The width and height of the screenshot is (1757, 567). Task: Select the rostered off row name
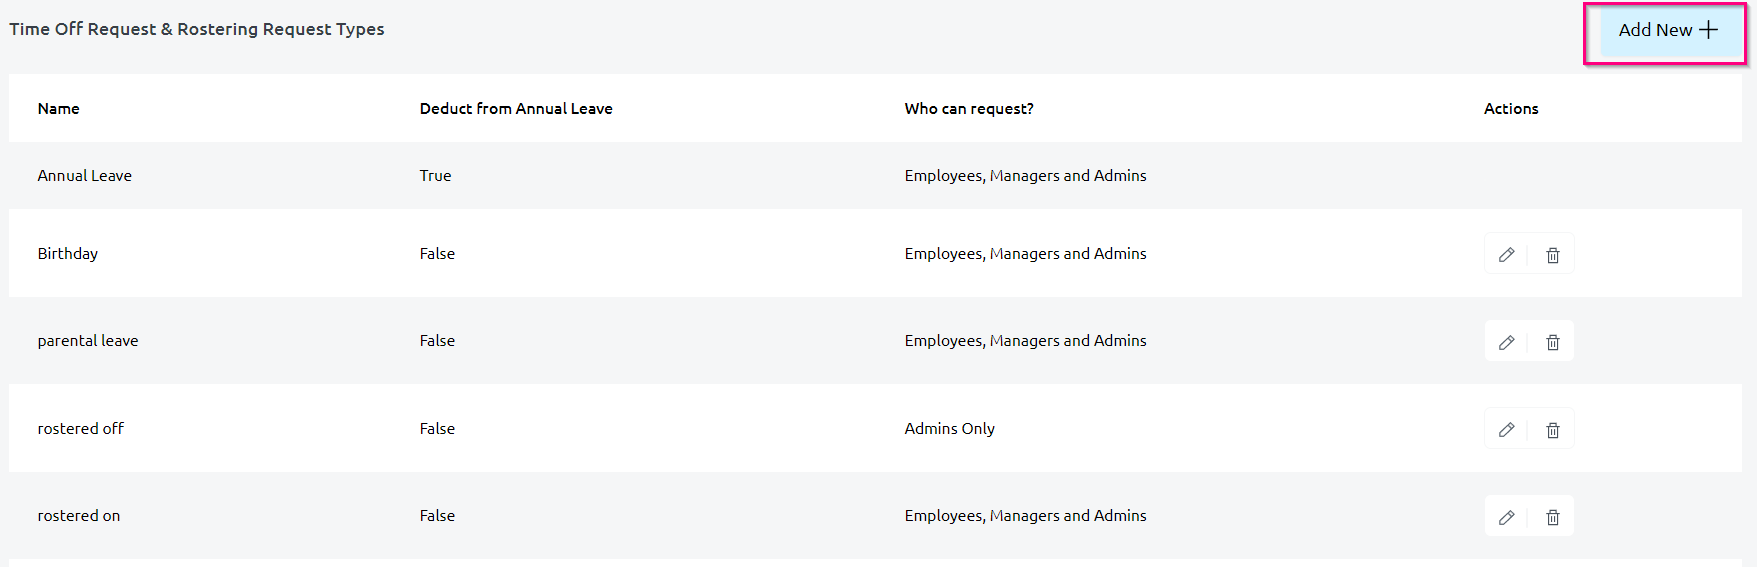point(81,428)
